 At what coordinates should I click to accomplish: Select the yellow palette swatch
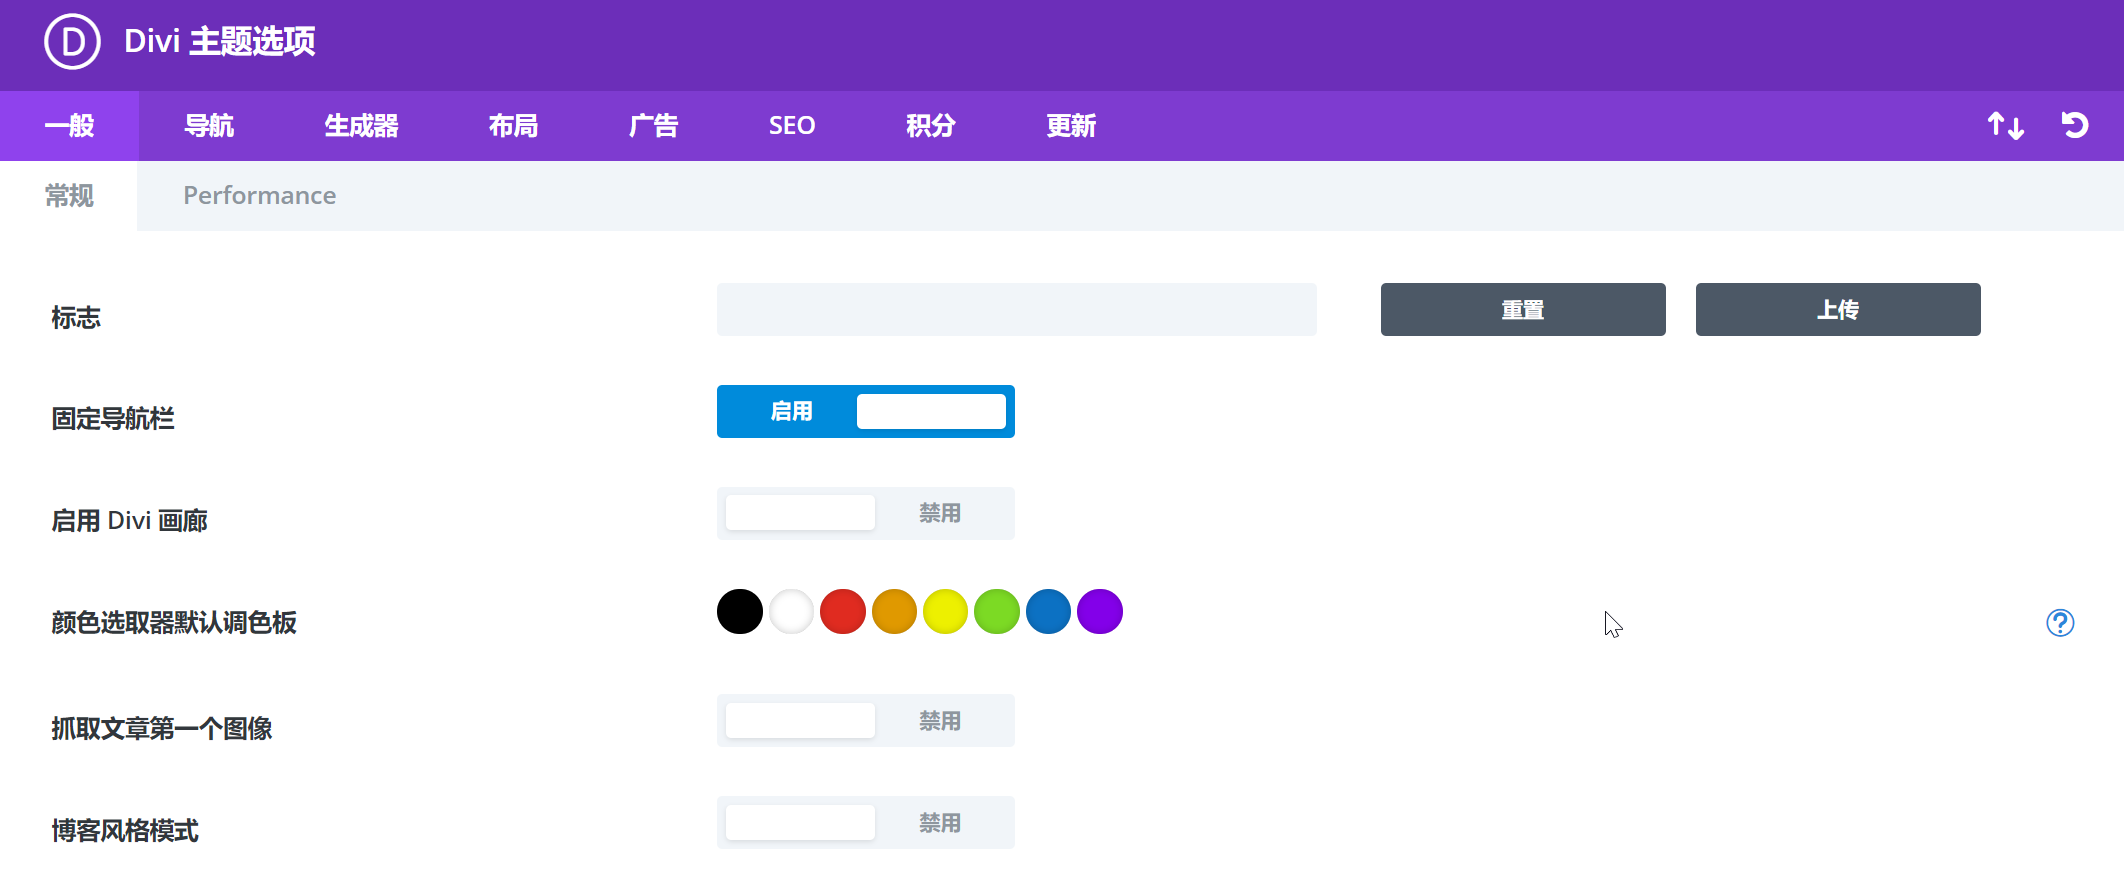[x=945, y=612]
